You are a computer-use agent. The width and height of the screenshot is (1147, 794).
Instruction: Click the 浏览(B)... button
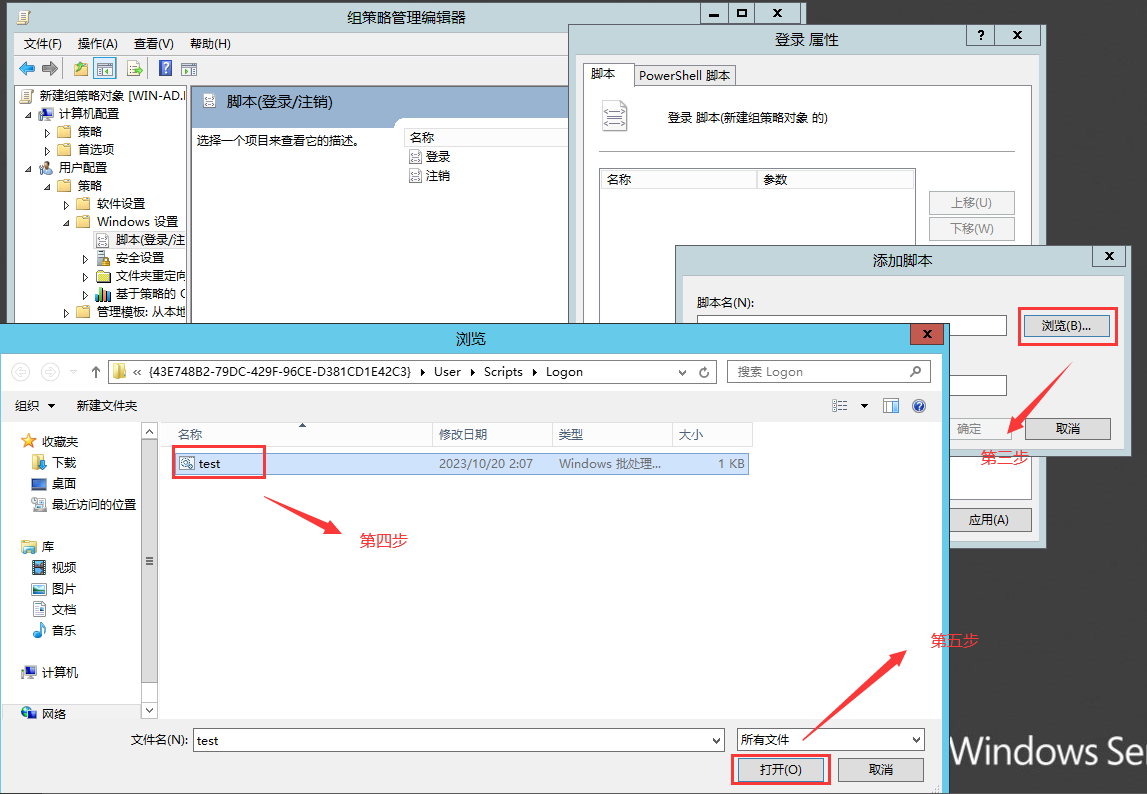tap(1066, 326)
